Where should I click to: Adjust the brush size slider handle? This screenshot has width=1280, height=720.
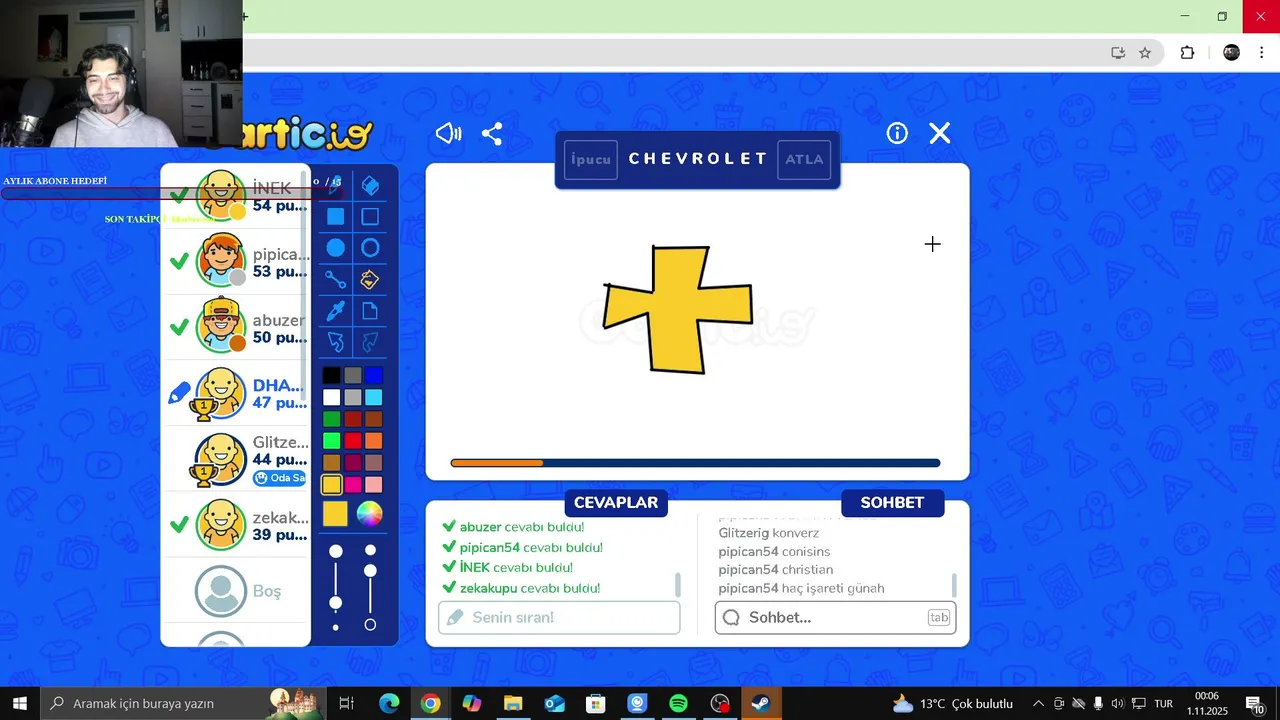click(x=336, y=602)
